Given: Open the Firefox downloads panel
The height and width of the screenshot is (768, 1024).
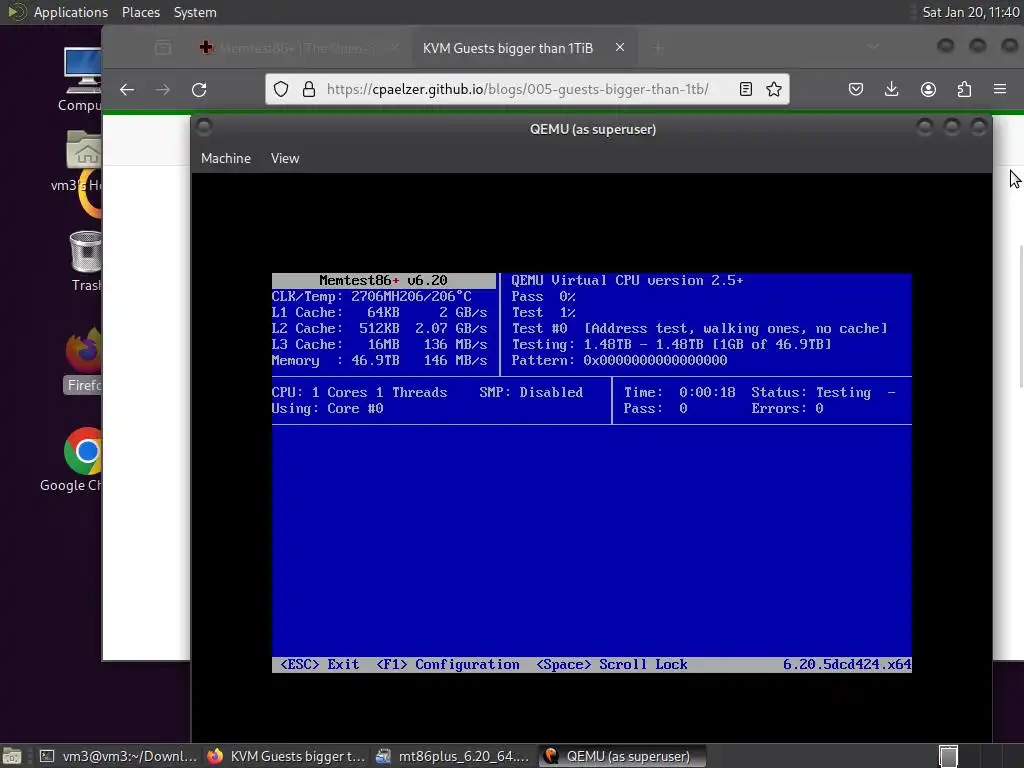Looking at the screenshot, I should coord(891,89).
